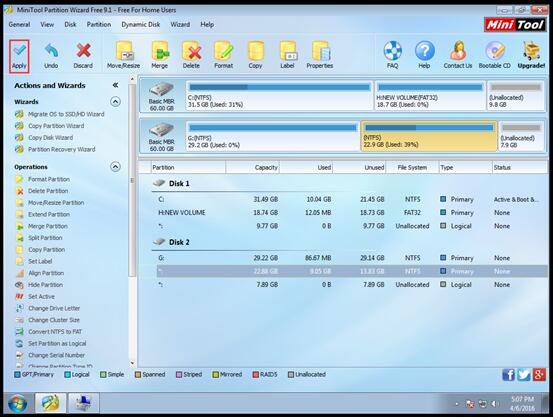Open the Help menu
This screenshot has height=419, width=553.
207,25
